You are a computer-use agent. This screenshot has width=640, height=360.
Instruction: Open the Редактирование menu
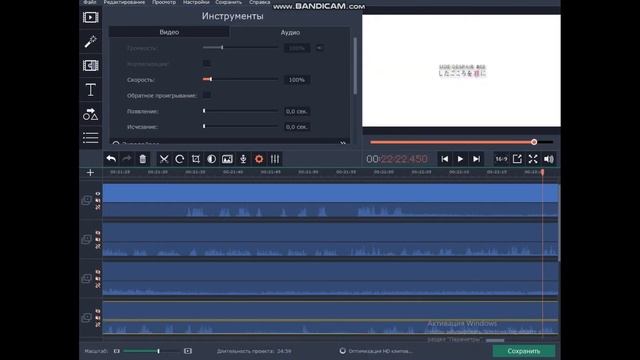pos(124,2)
